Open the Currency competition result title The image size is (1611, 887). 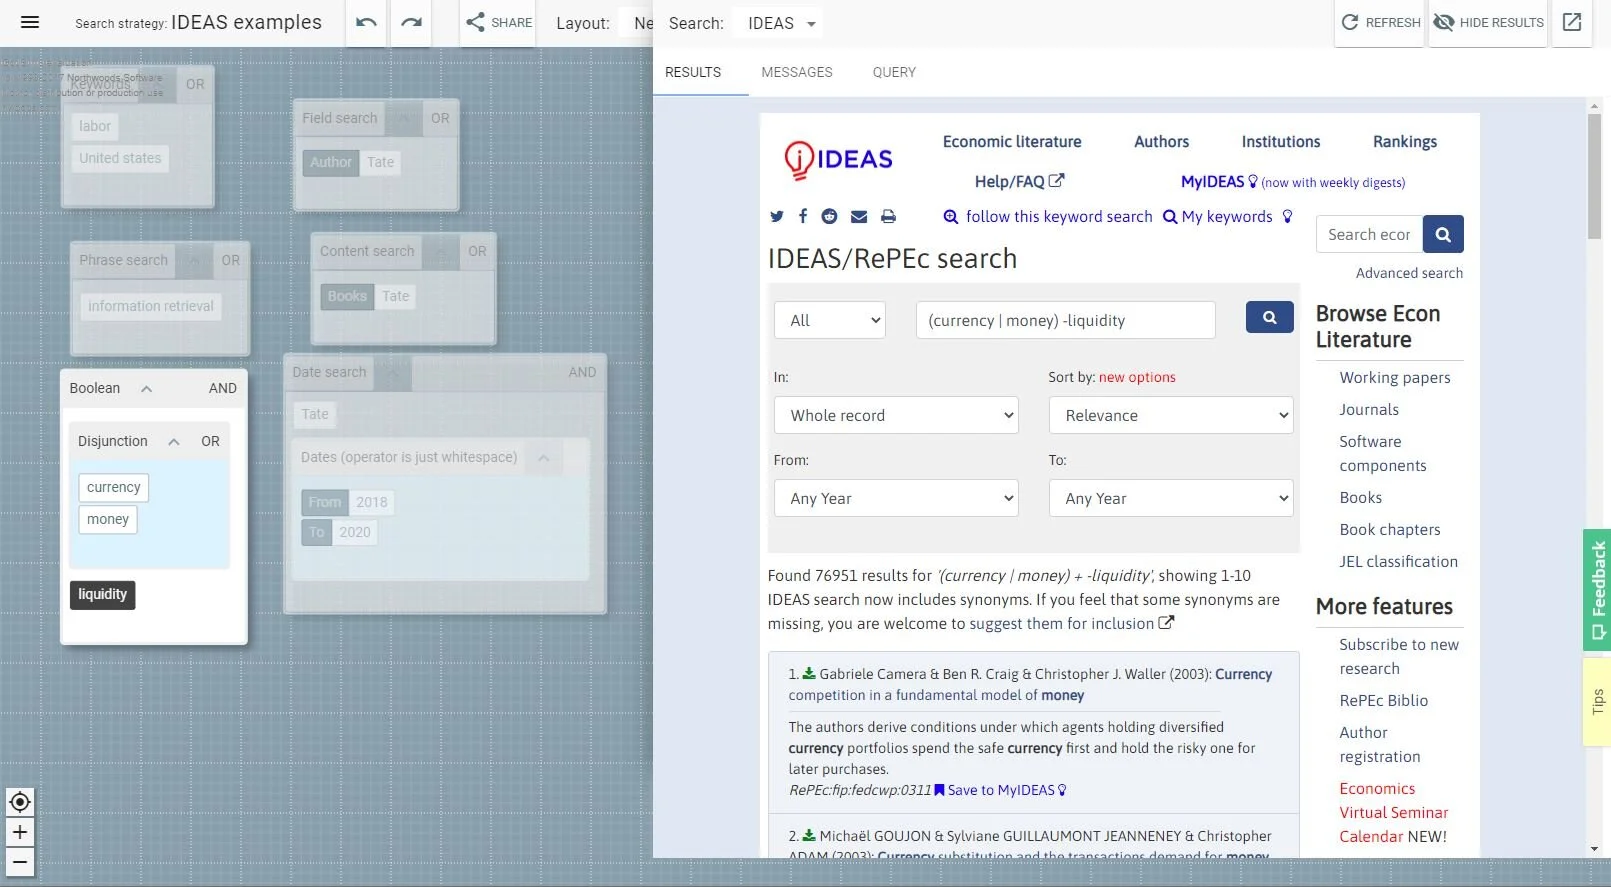coord(1030,684)
